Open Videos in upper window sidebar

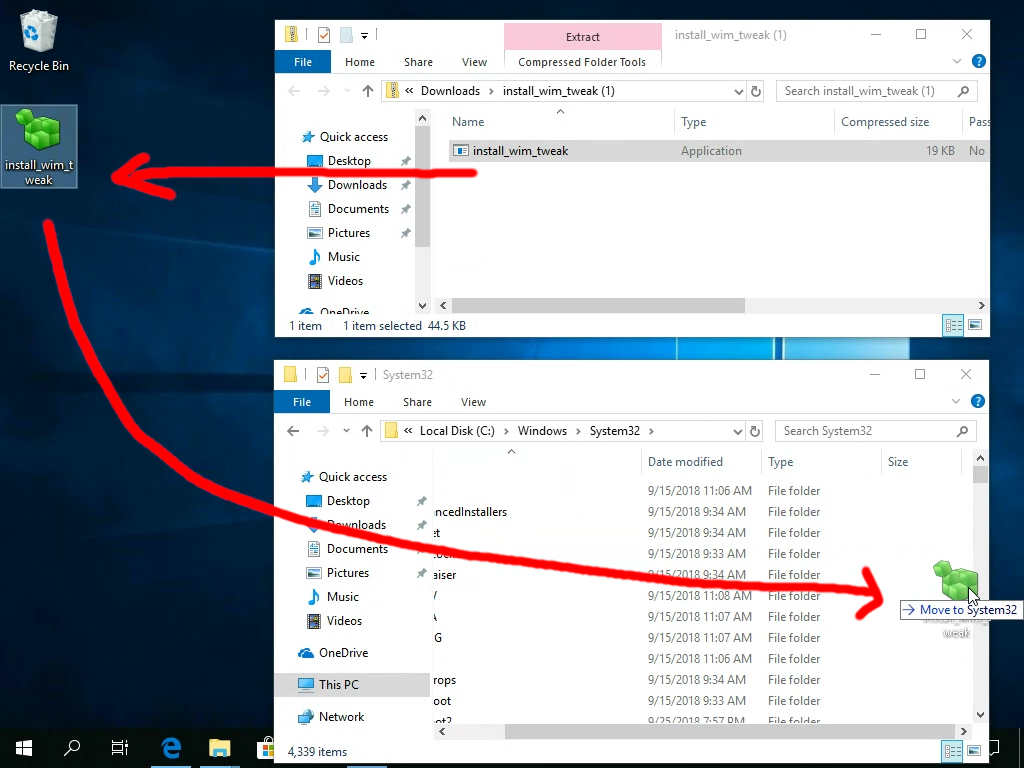click(345, 281)
